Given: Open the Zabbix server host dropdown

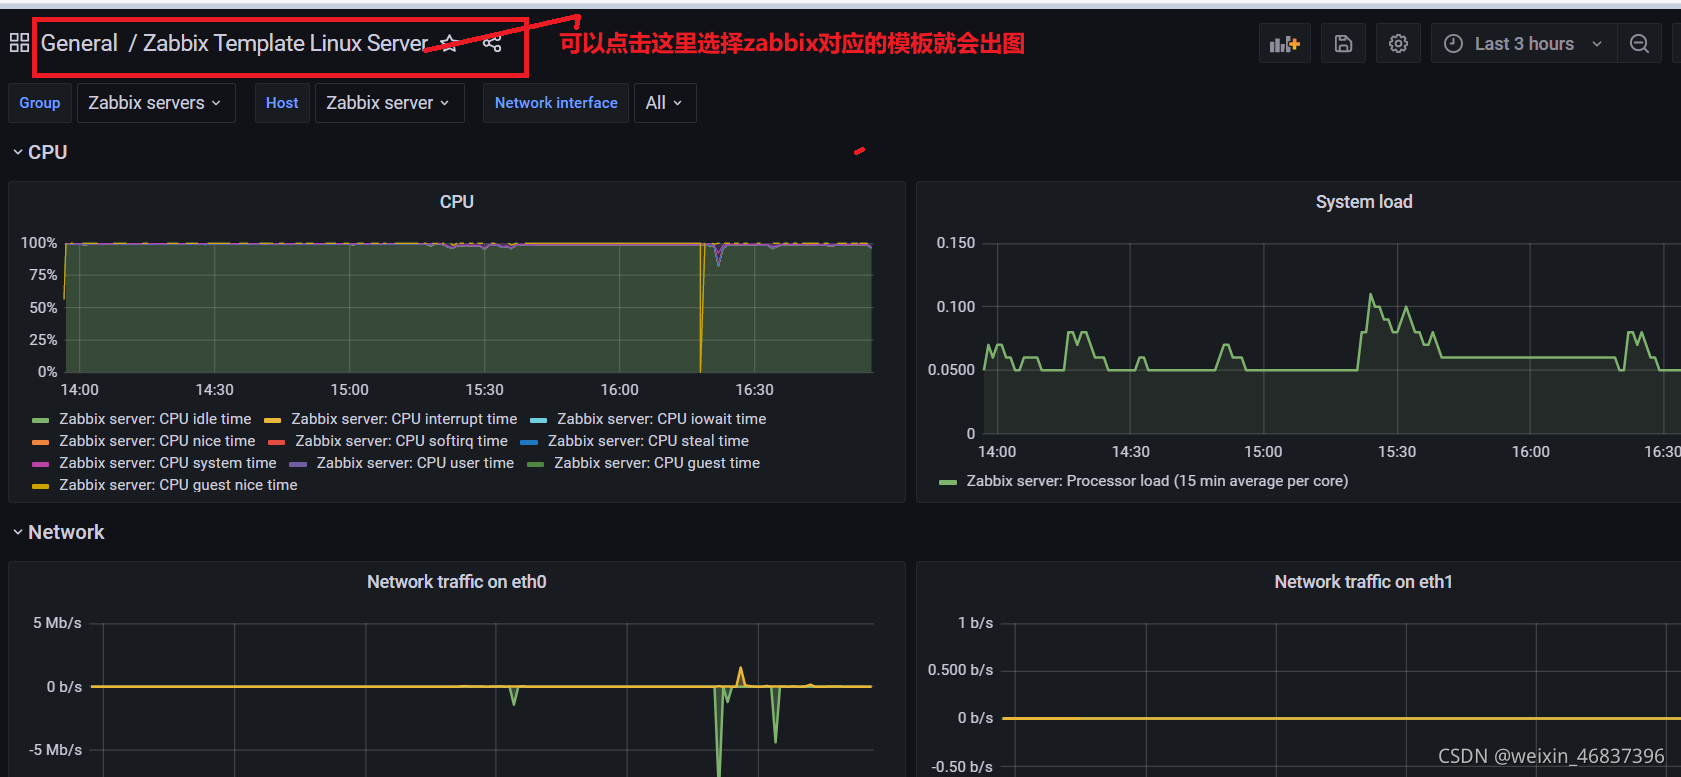Looking at the screenshot, I should coord(389,103).
